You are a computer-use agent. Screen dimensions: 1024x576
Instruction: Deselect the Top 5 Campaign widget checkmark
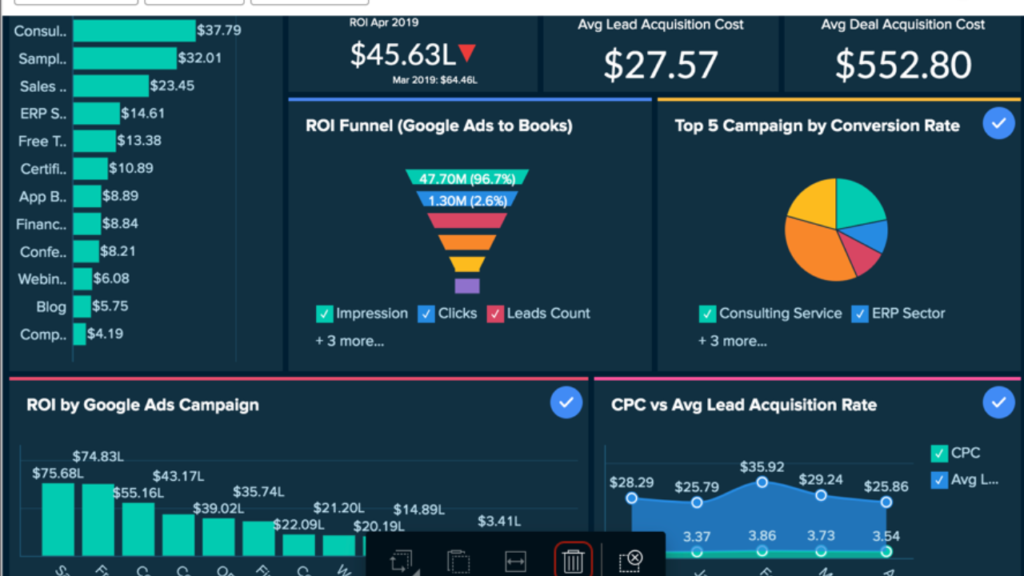(x=999, y=123)
